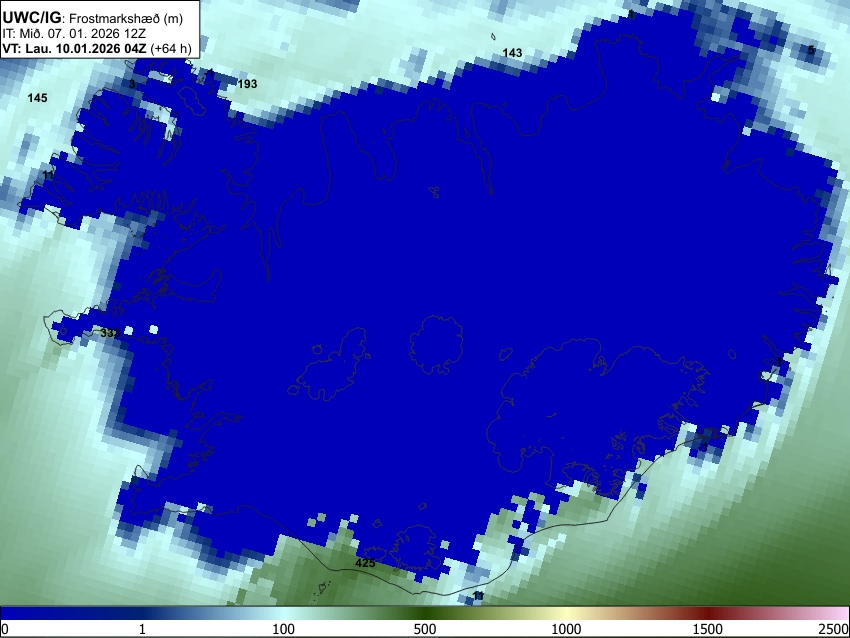
Task: Click the "0" tick label on the legend
Action: click(5, 629)
